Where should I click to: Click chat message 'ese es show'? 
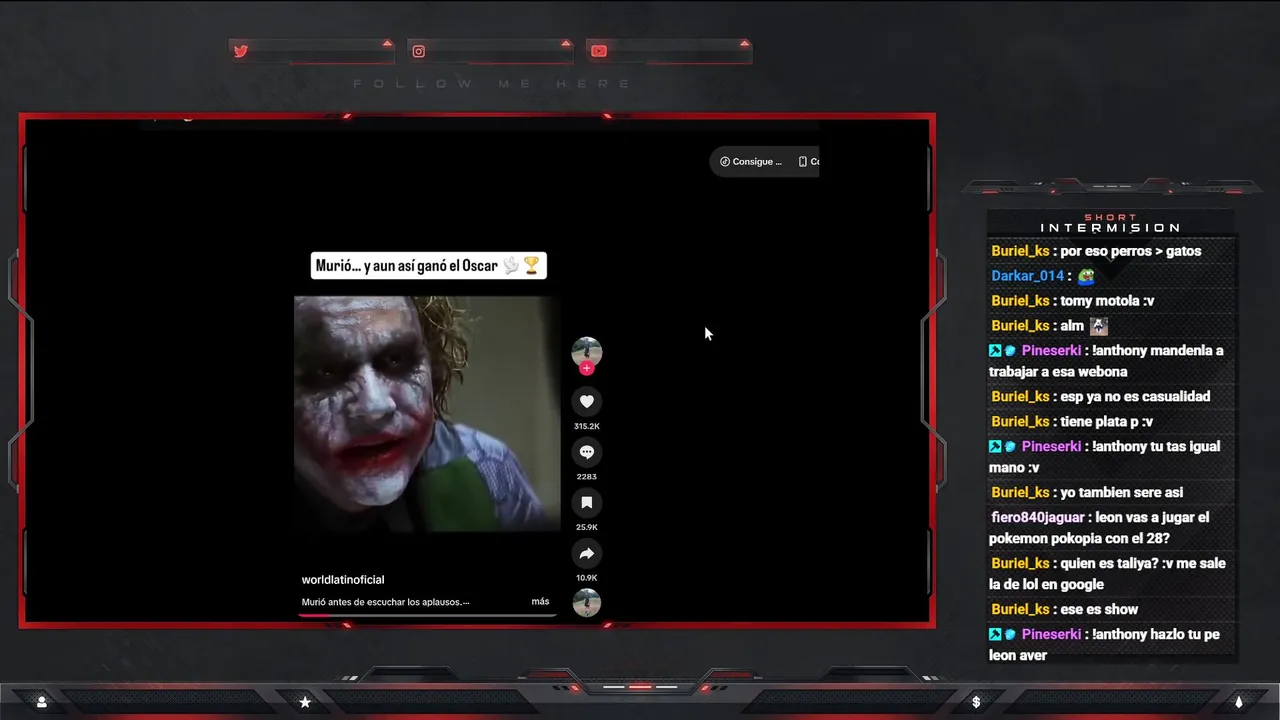pyautogui.click(x=1099, y=610)
